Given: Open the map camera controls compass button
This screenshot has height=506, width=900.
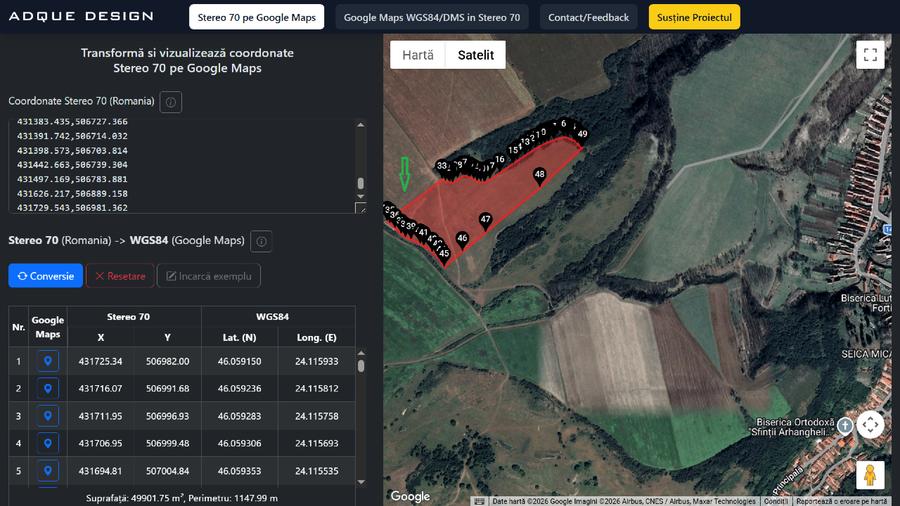Looking at the screenshot, I should pyautogui.click(x=870, y=425).
